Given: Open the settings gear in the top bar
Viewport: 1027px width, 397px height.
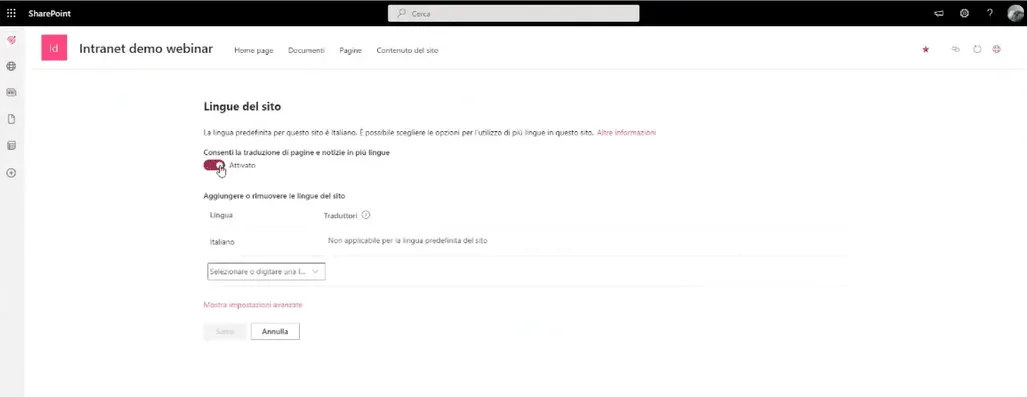Looking at the screenshot, I should [964, 13].
